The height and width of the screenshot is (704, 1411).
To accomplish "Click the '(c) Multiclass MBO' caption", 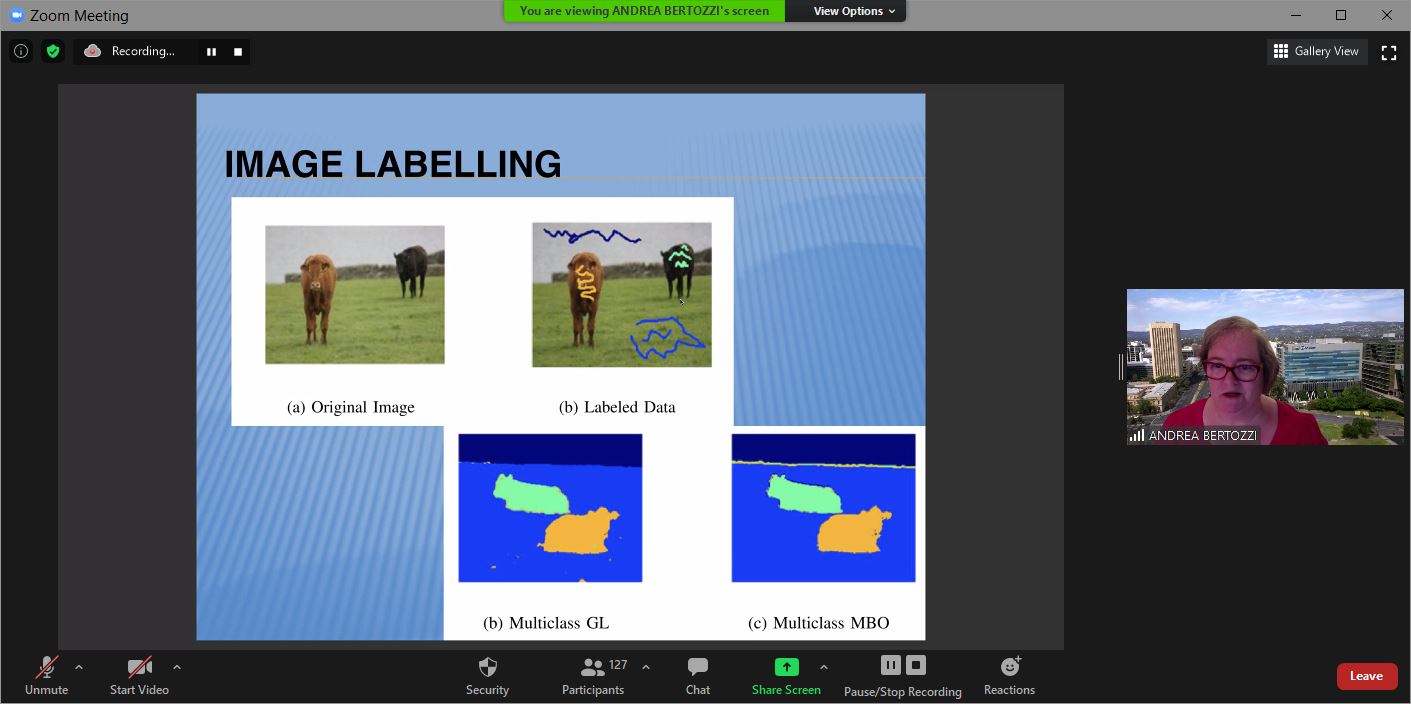I will point(819,623).
